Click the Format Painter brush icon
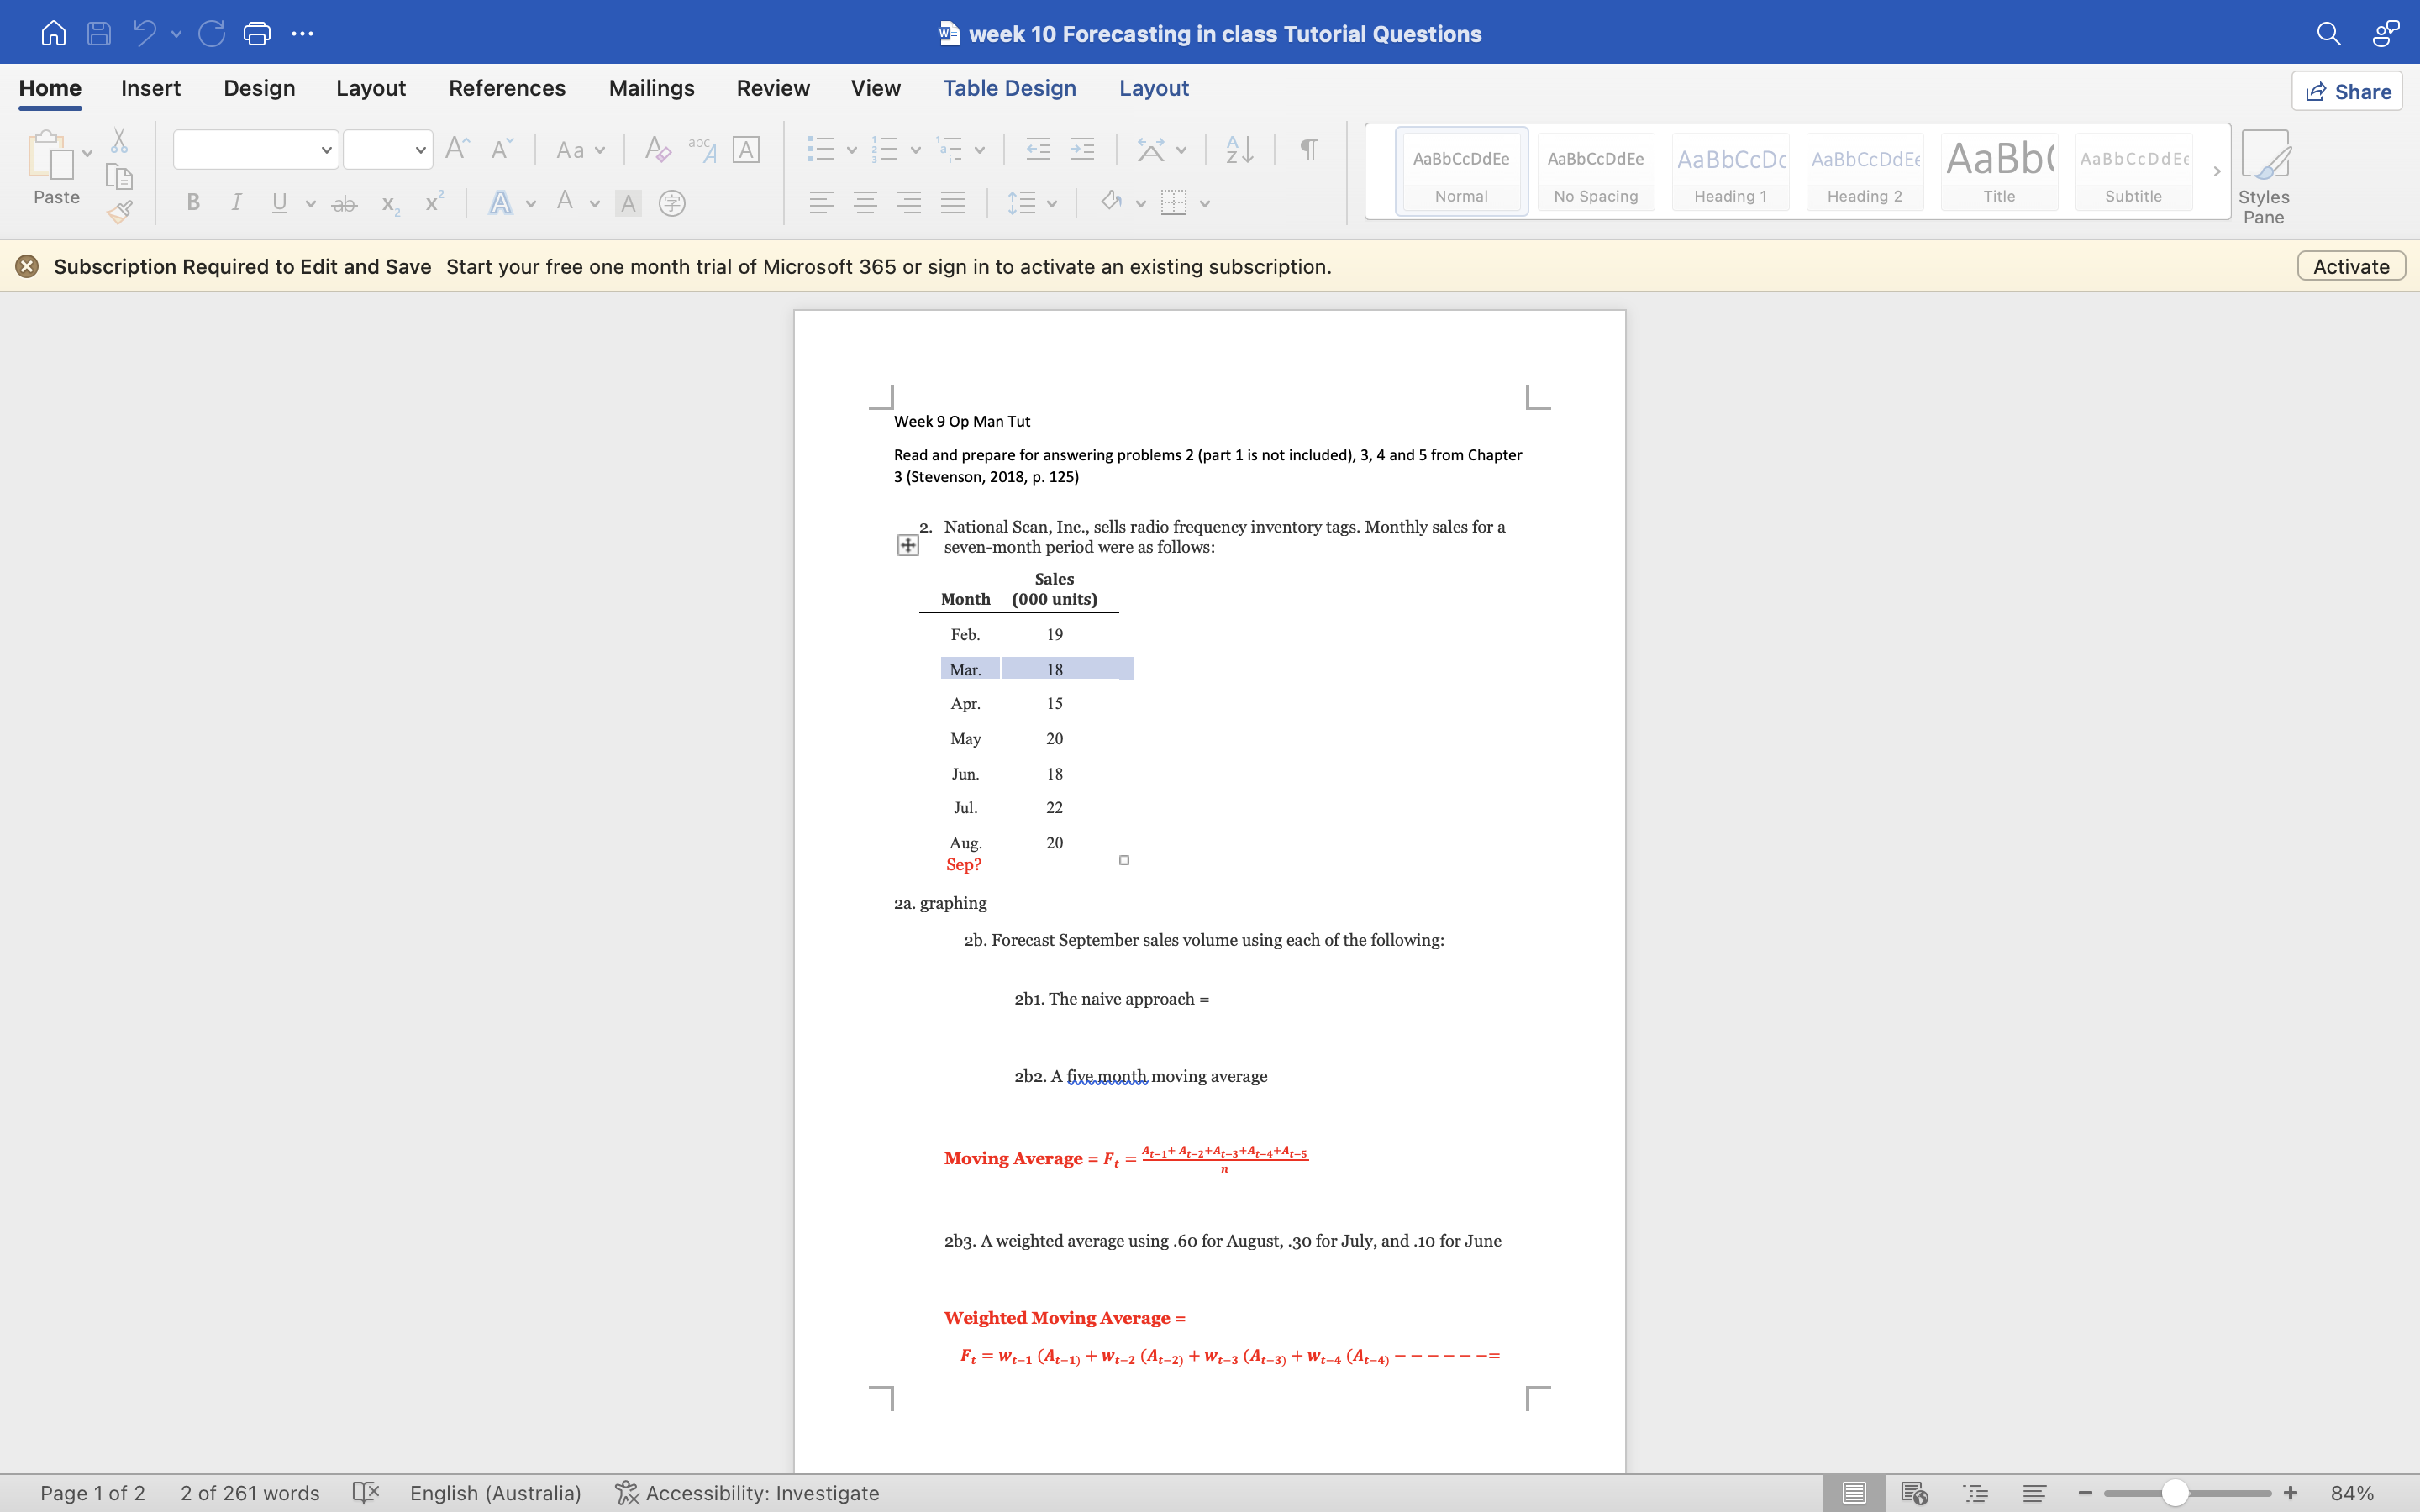The image size is (2420, 1512). pyautogui.click(x=120, y=211)
